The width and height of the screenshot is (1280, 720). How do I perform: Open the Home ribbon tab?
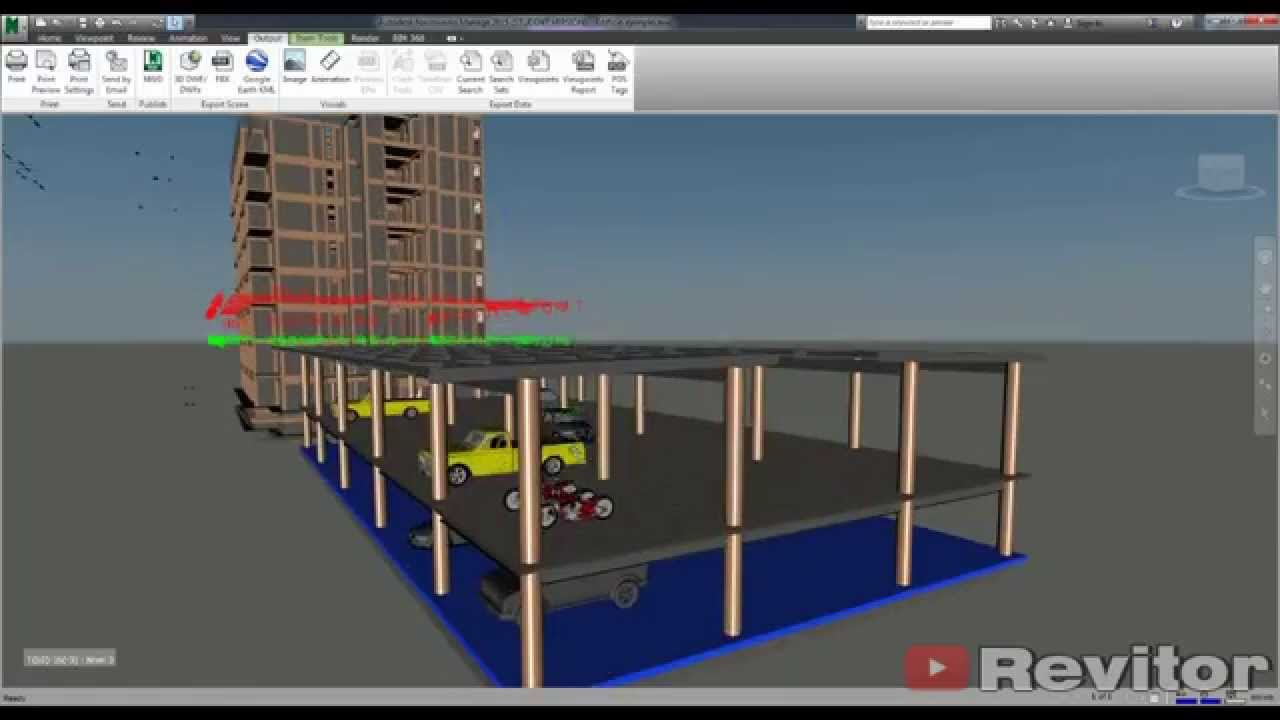click(49, 38)
